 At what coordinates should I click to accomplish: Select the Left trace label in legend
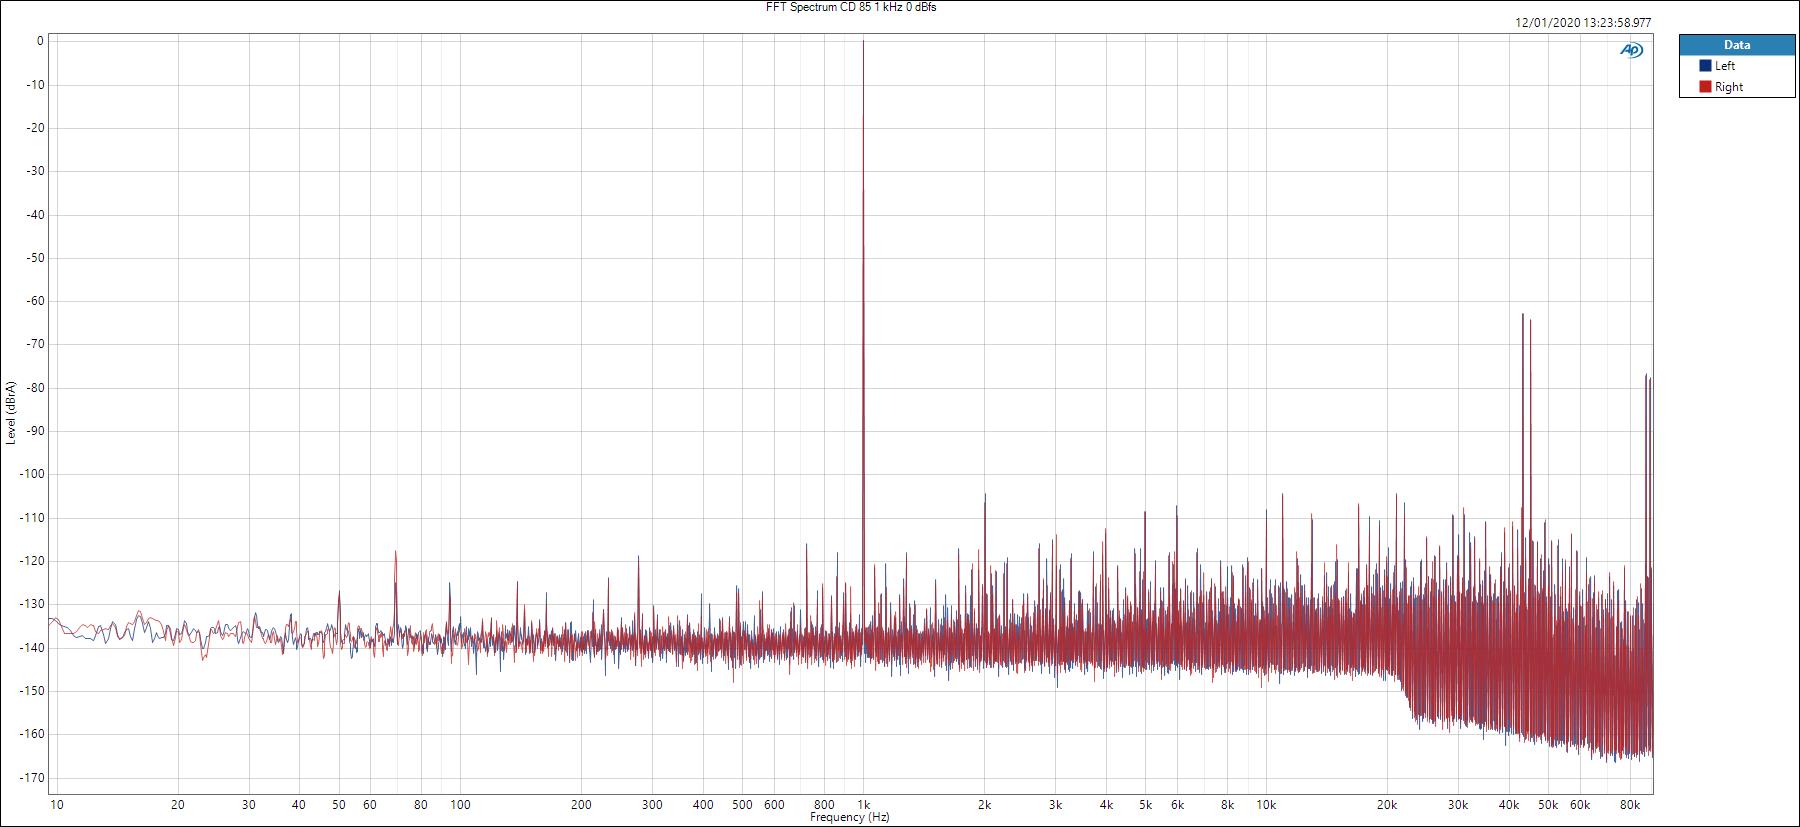coord(1725,66)
